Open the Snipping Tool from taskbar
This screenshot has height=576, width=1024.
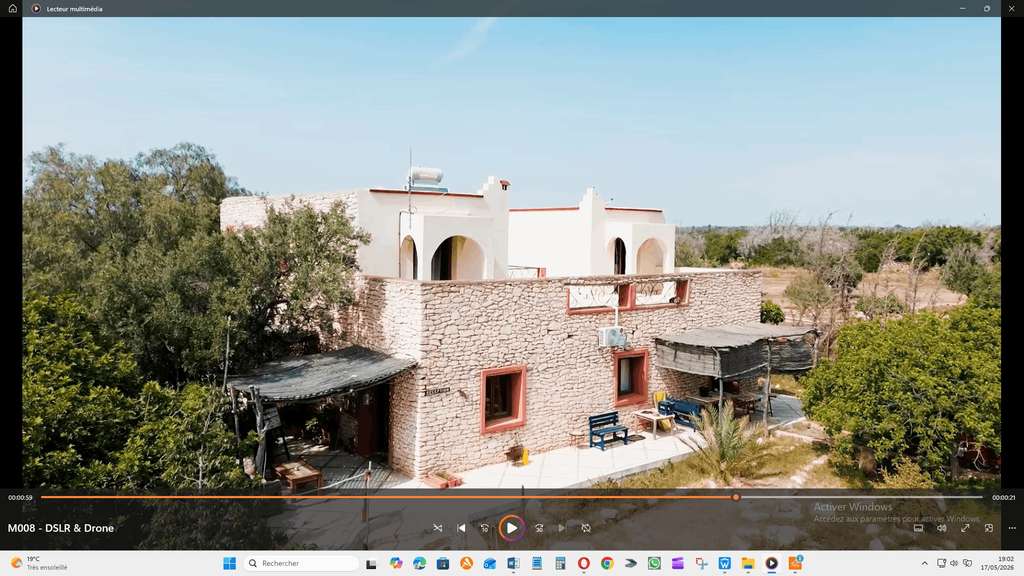[701, 563]
